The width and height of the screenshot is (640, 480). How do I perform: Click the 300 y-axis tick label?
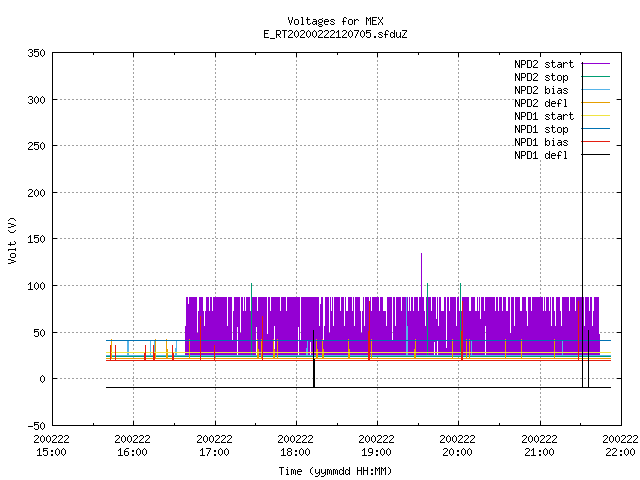coord(36,100)
